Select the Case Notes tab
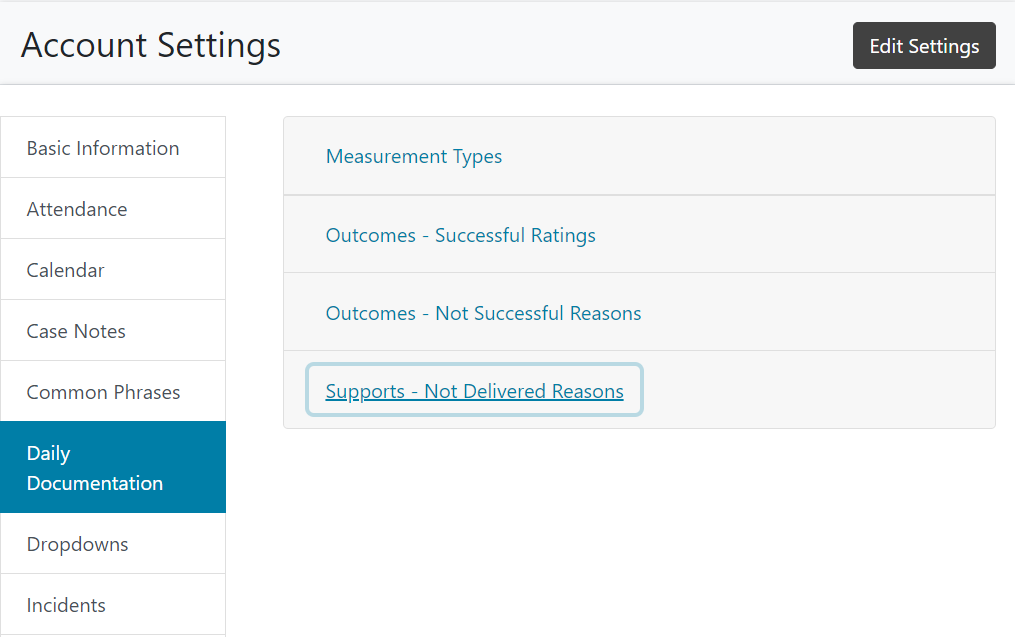Image resolution: width=1015 pixels, height=637 pixels. [113, 330]
